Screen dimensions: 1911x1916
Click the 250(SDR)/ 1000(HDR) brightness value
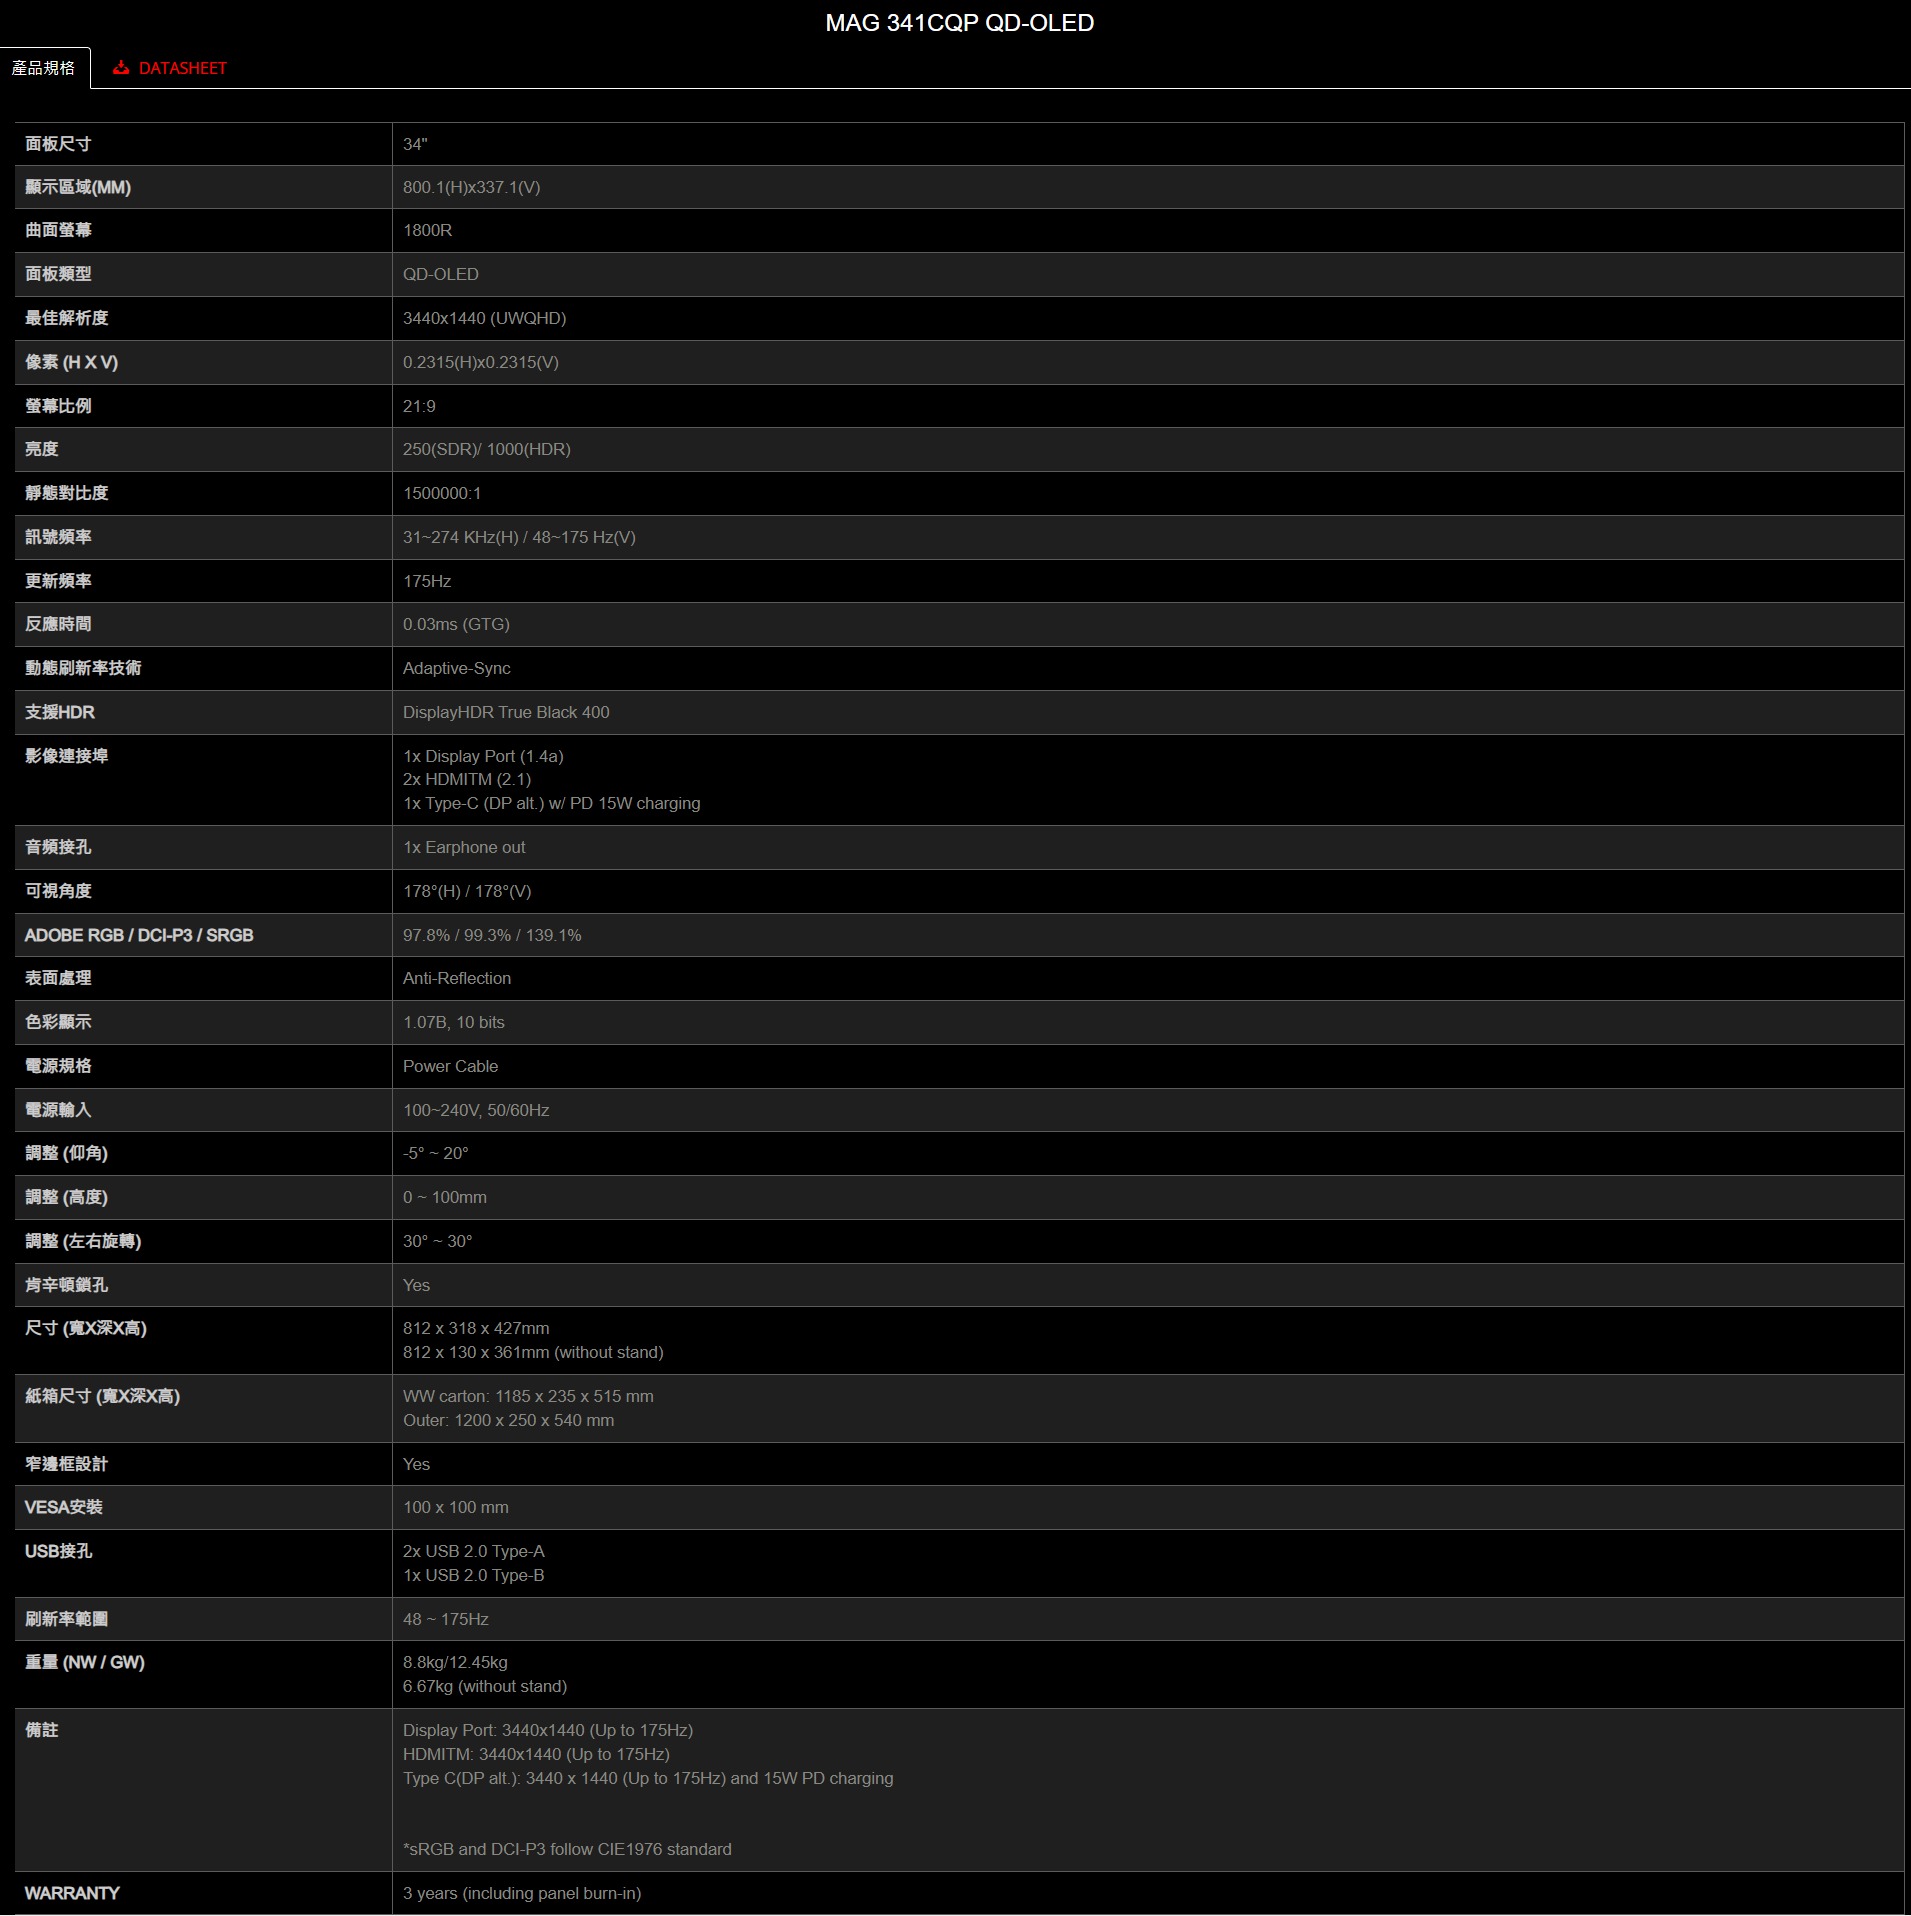(486, 449)
